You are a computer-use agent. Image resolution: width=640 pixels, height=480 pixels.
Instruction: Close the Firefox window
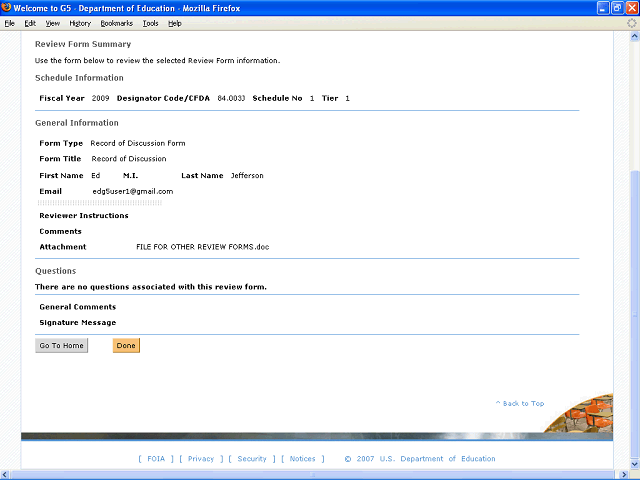pyautogui.click(x=632, y=8)
